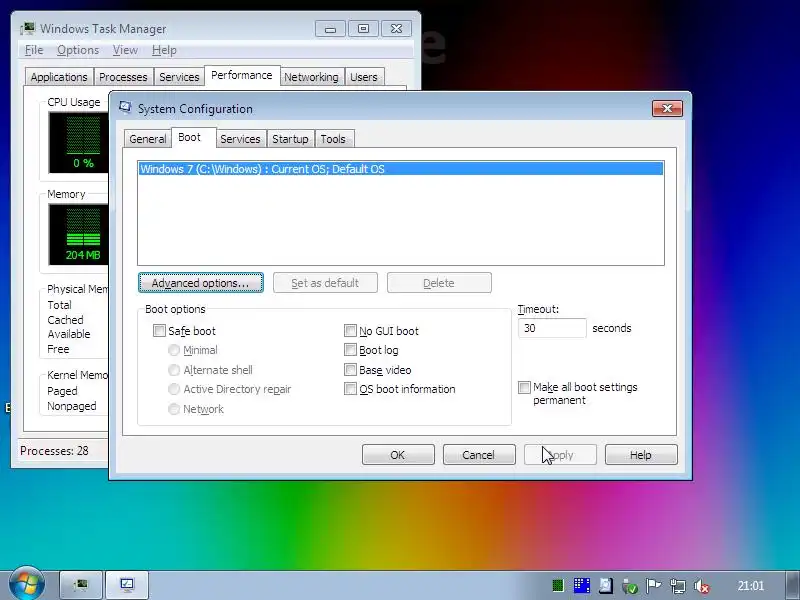
Task: Show the clock reading 21:01
Action: click(x=751, y=586)
